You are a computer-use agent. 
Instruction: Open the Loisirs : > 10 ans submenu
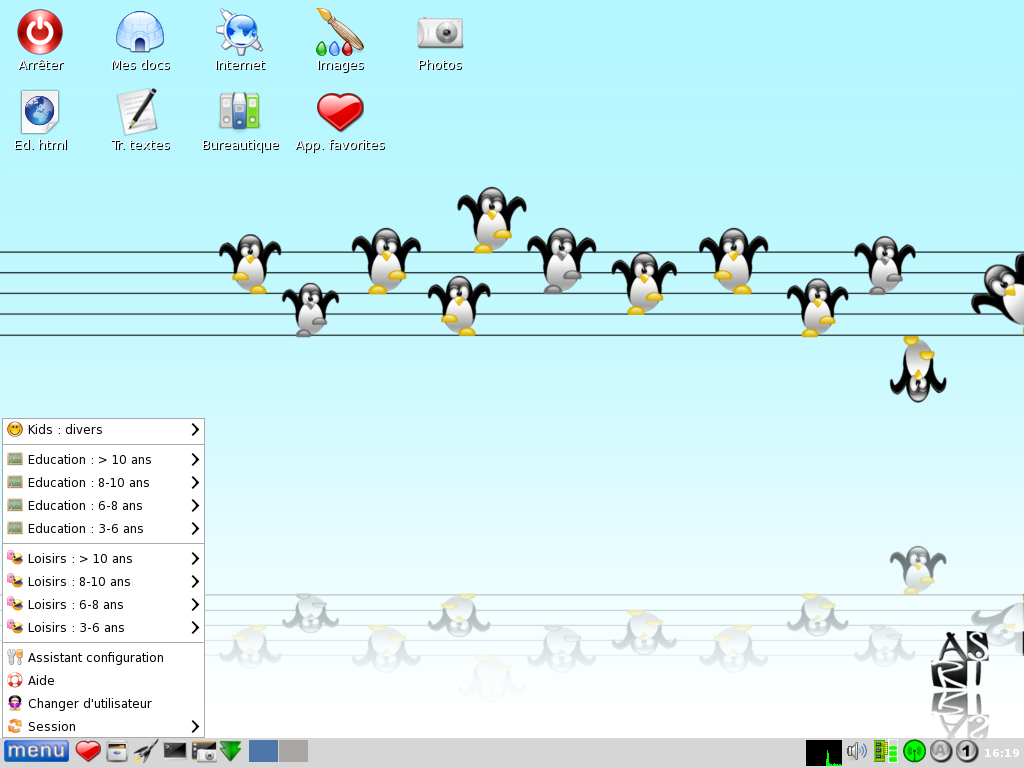click(103, 558)
